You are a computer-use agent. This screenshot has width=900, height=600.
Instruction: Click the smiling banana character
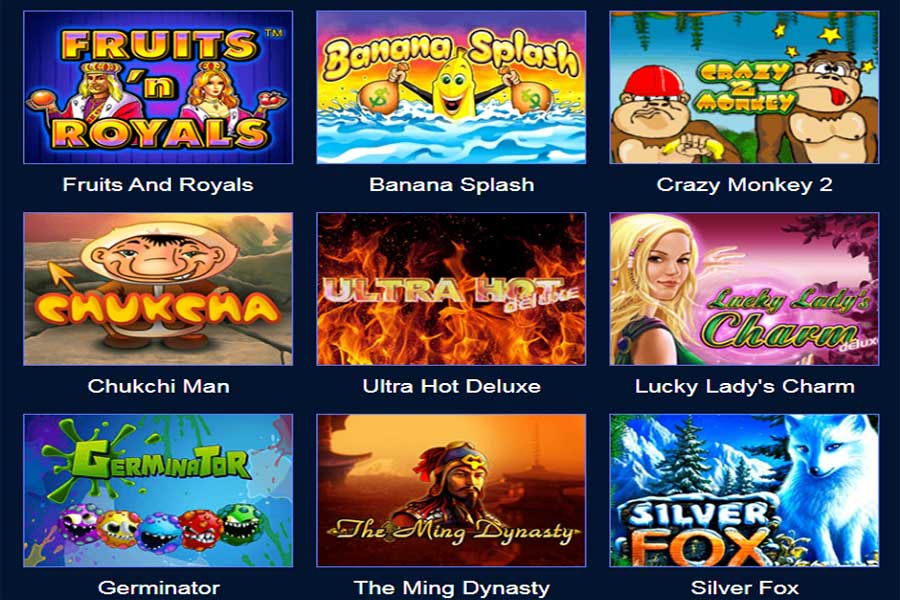452,86
